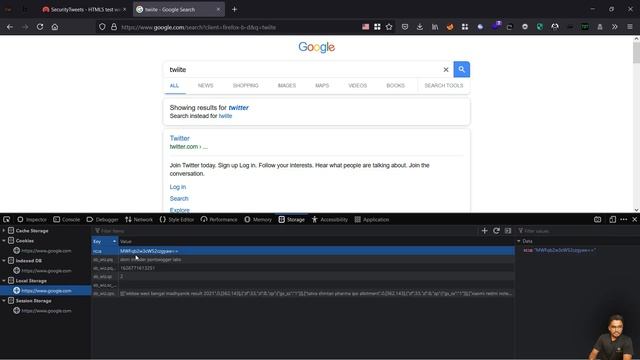640x360 pixels.
Task: Open the Twitter 'Search' sitelink
Action: click(x=179, y=199)
